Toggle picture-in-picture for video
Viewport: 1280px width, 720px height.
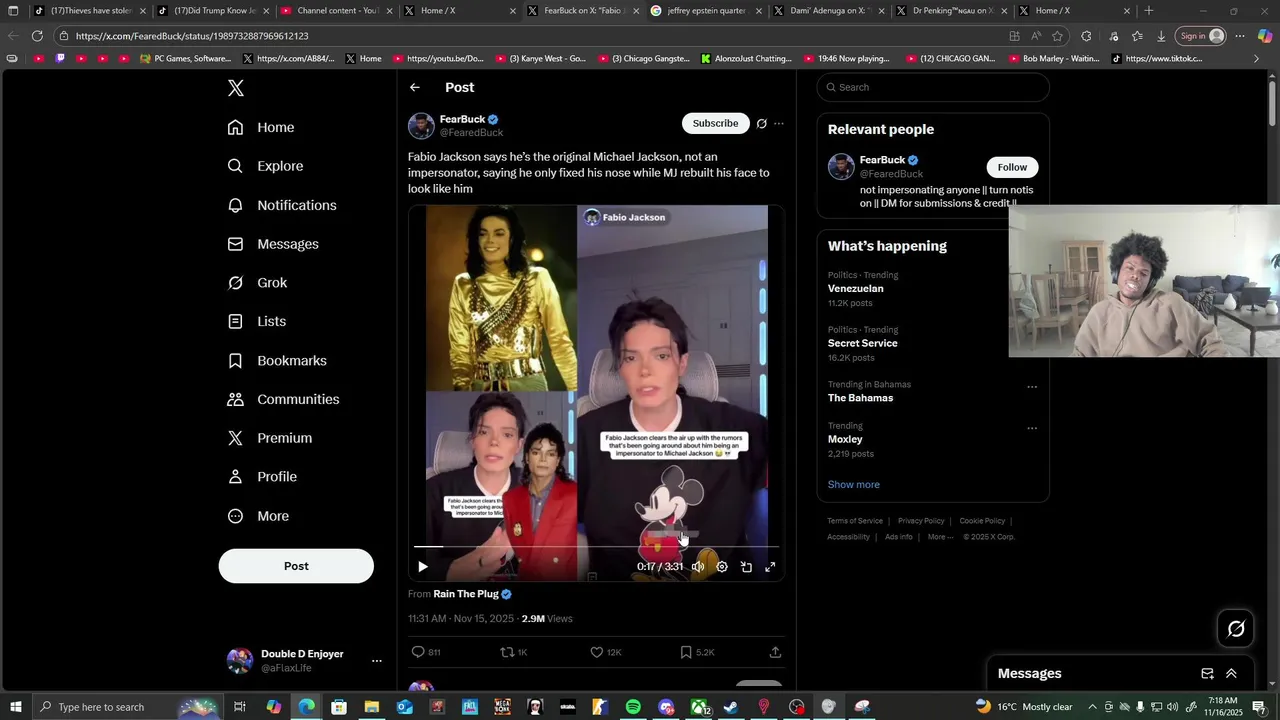(x=746, y=567)
